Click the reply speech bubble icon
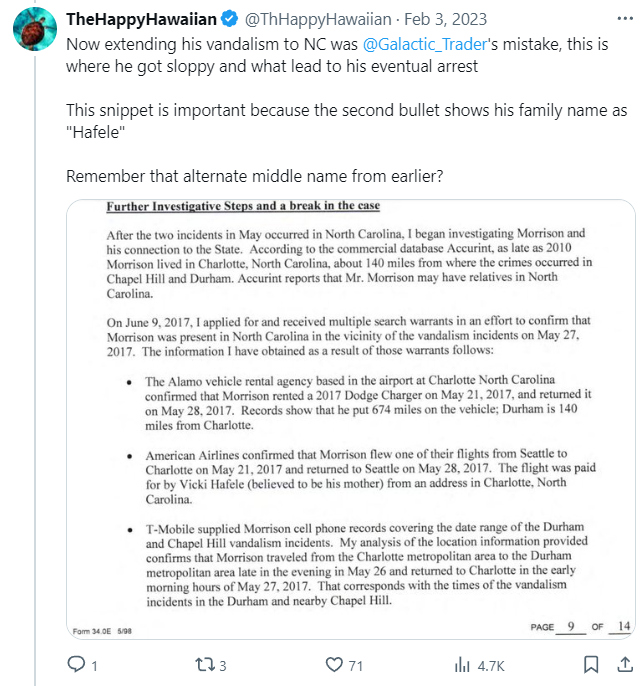This screenshot has width=641, height=686. (75, 664)
